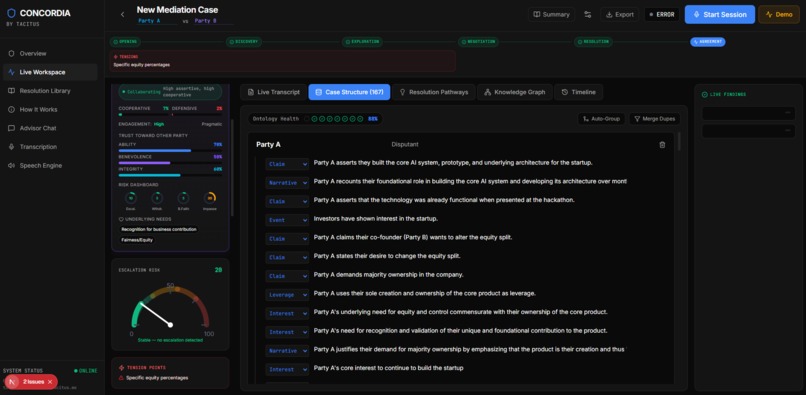Open the Resolution Pathways tab

(x=434, y=92)
